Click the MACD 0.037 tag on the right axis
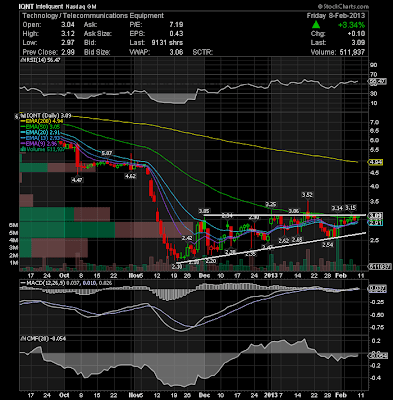This screenshot has width=393, height=400. (x=377, y=288)
